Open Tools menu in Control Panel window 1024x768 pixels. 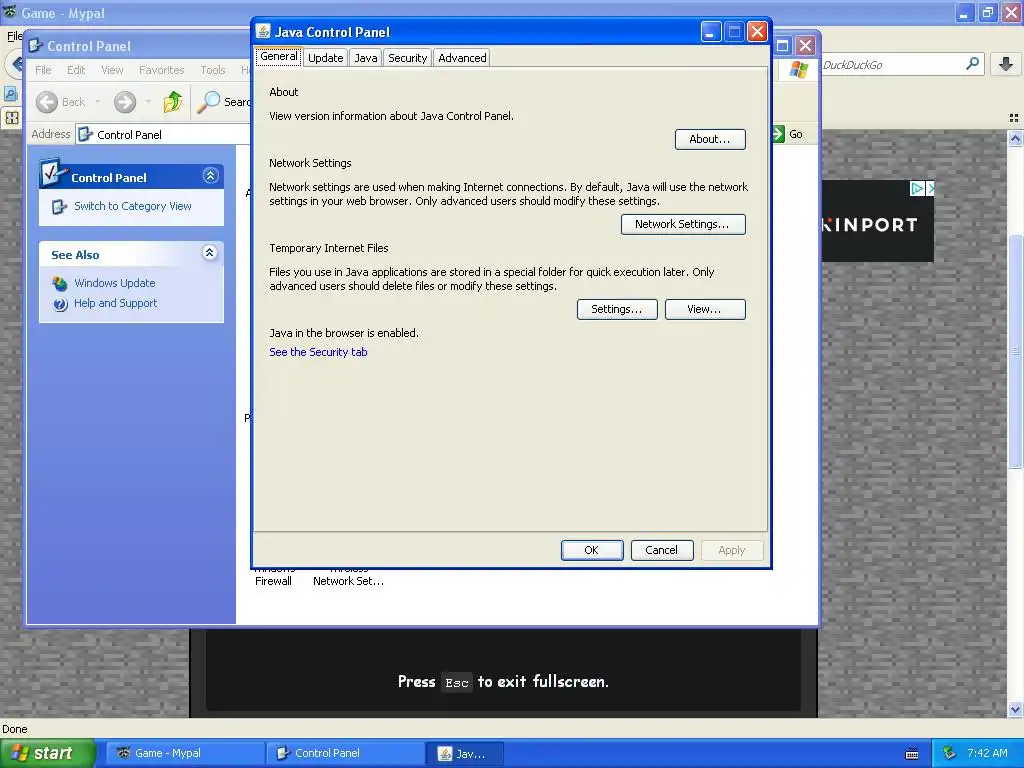[x=213, y=70]
